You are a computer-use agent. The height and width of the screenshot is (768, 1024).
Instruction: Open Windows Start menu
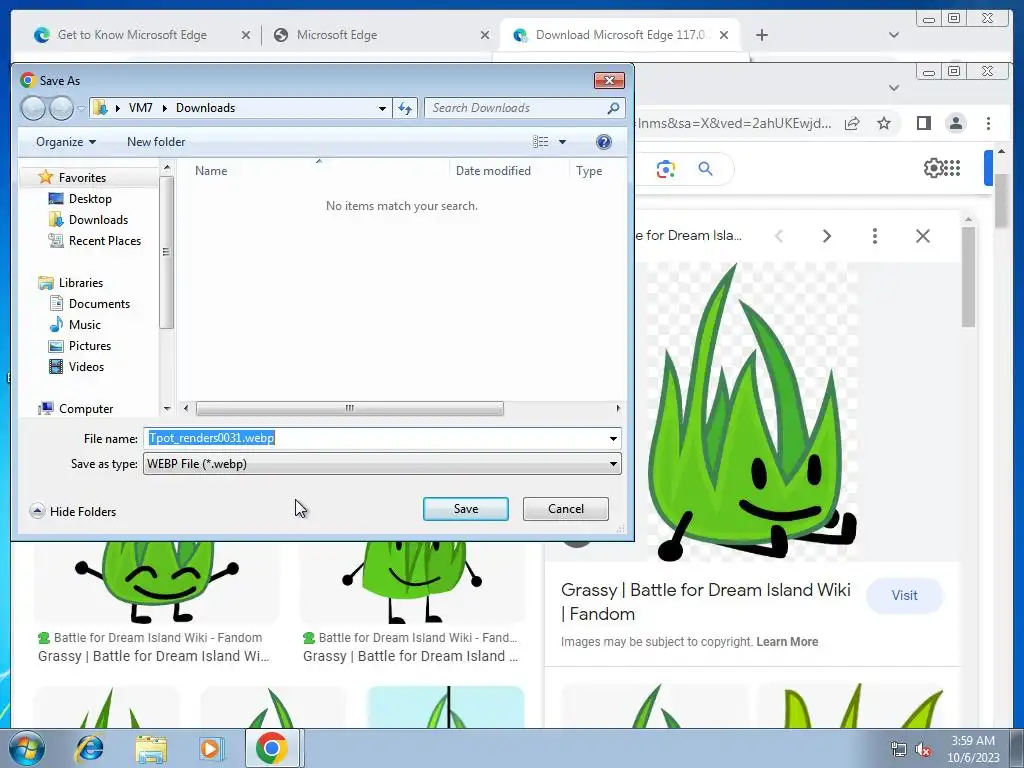[x=26, y=748]
